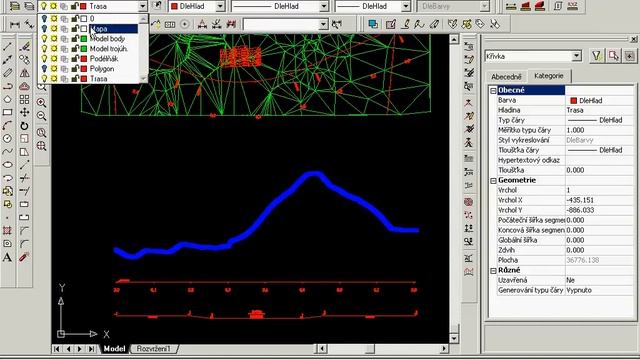Click the layer list scroll down arrow
Viewport: 640px width, 360px height.
(x=143, y=78)
